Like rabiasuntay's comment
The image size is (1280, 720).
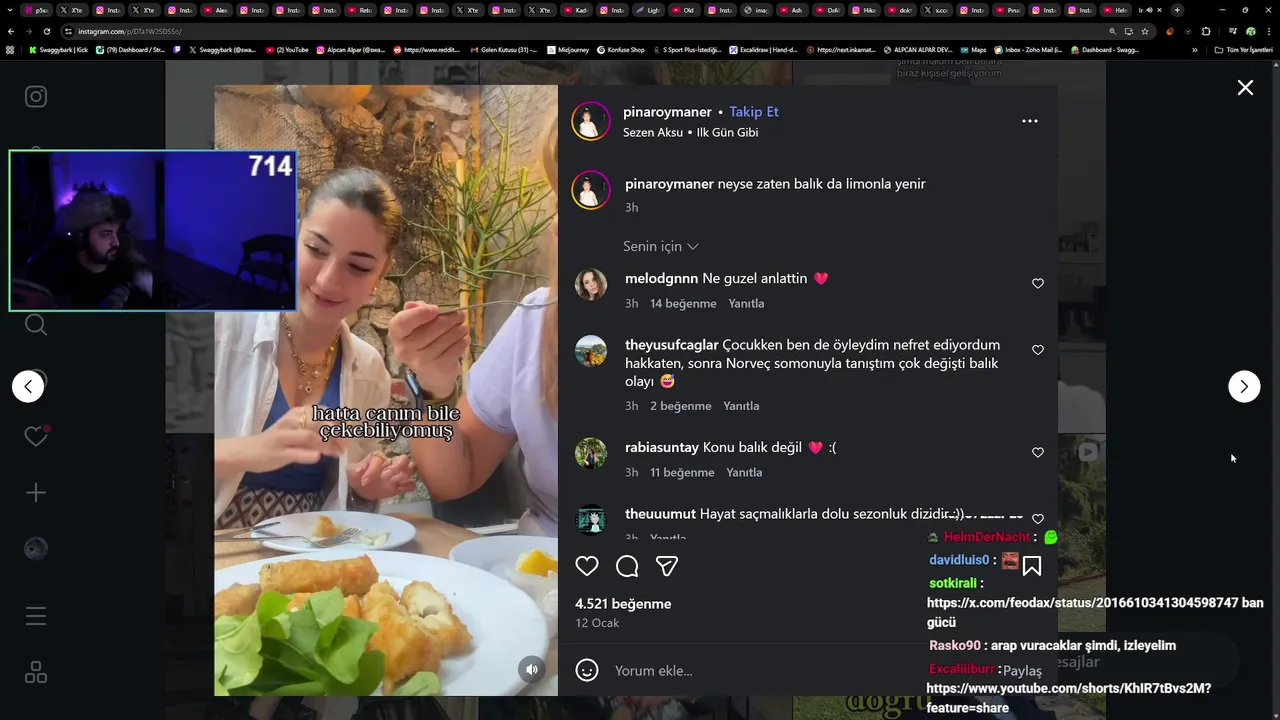1038,453
